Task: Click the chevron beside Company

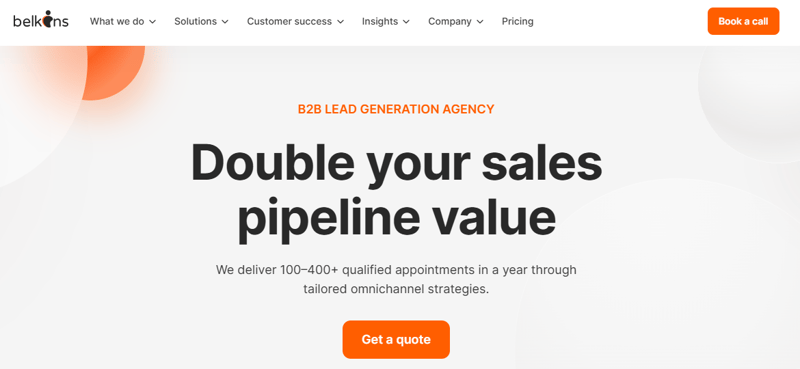Action: point(480,22)
